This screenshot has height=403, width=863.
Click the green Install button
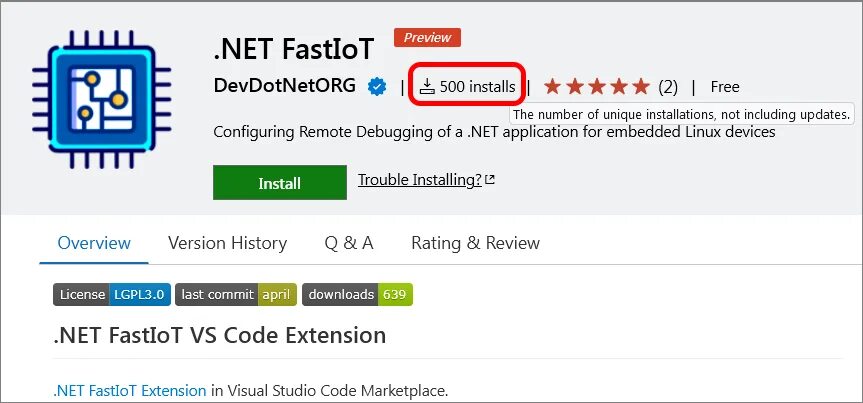click(280, 182)
